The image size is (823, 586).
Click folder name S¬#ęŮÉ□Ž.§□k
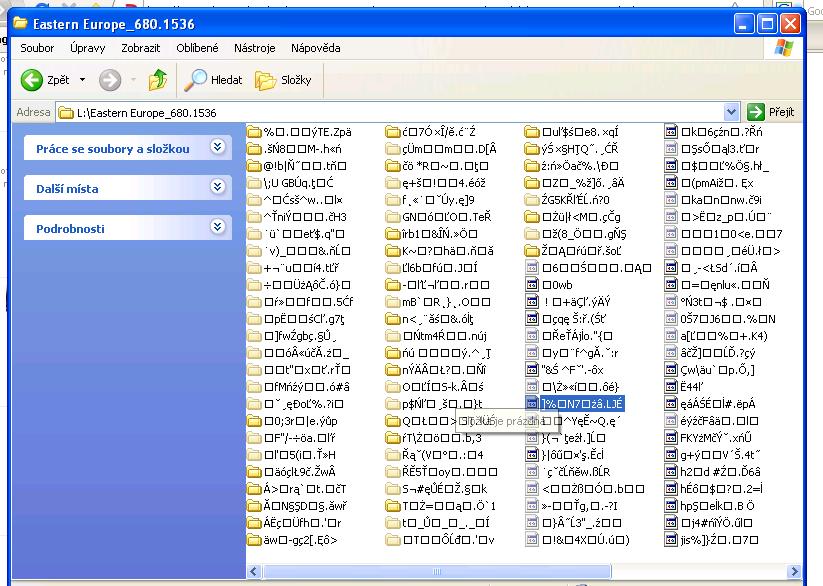(x=445, y=489)
